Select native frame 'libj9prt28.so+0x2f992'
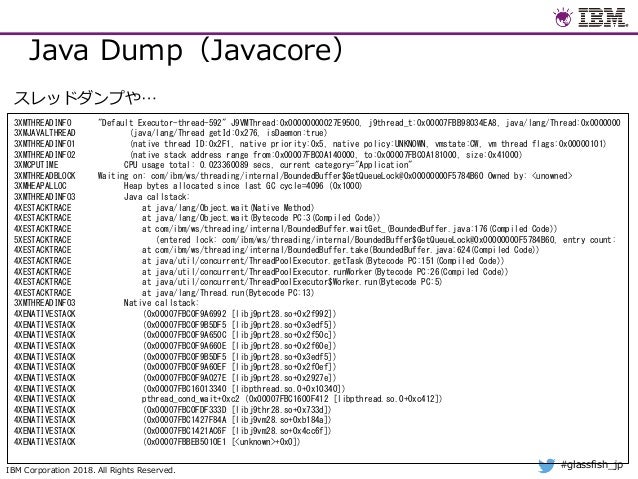Viewport: 638px width, 479px height. 240,314
